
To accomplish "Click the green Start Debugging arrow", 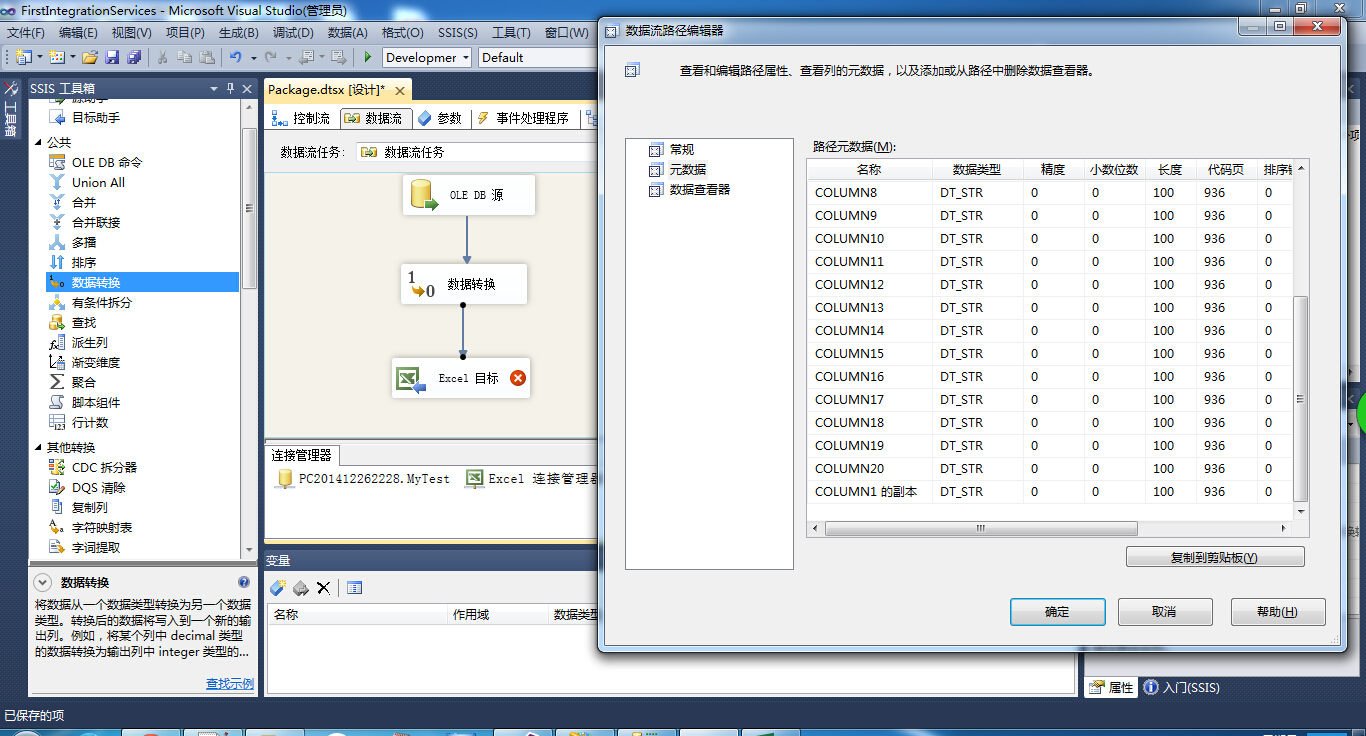I will click(x=368, y=57).
